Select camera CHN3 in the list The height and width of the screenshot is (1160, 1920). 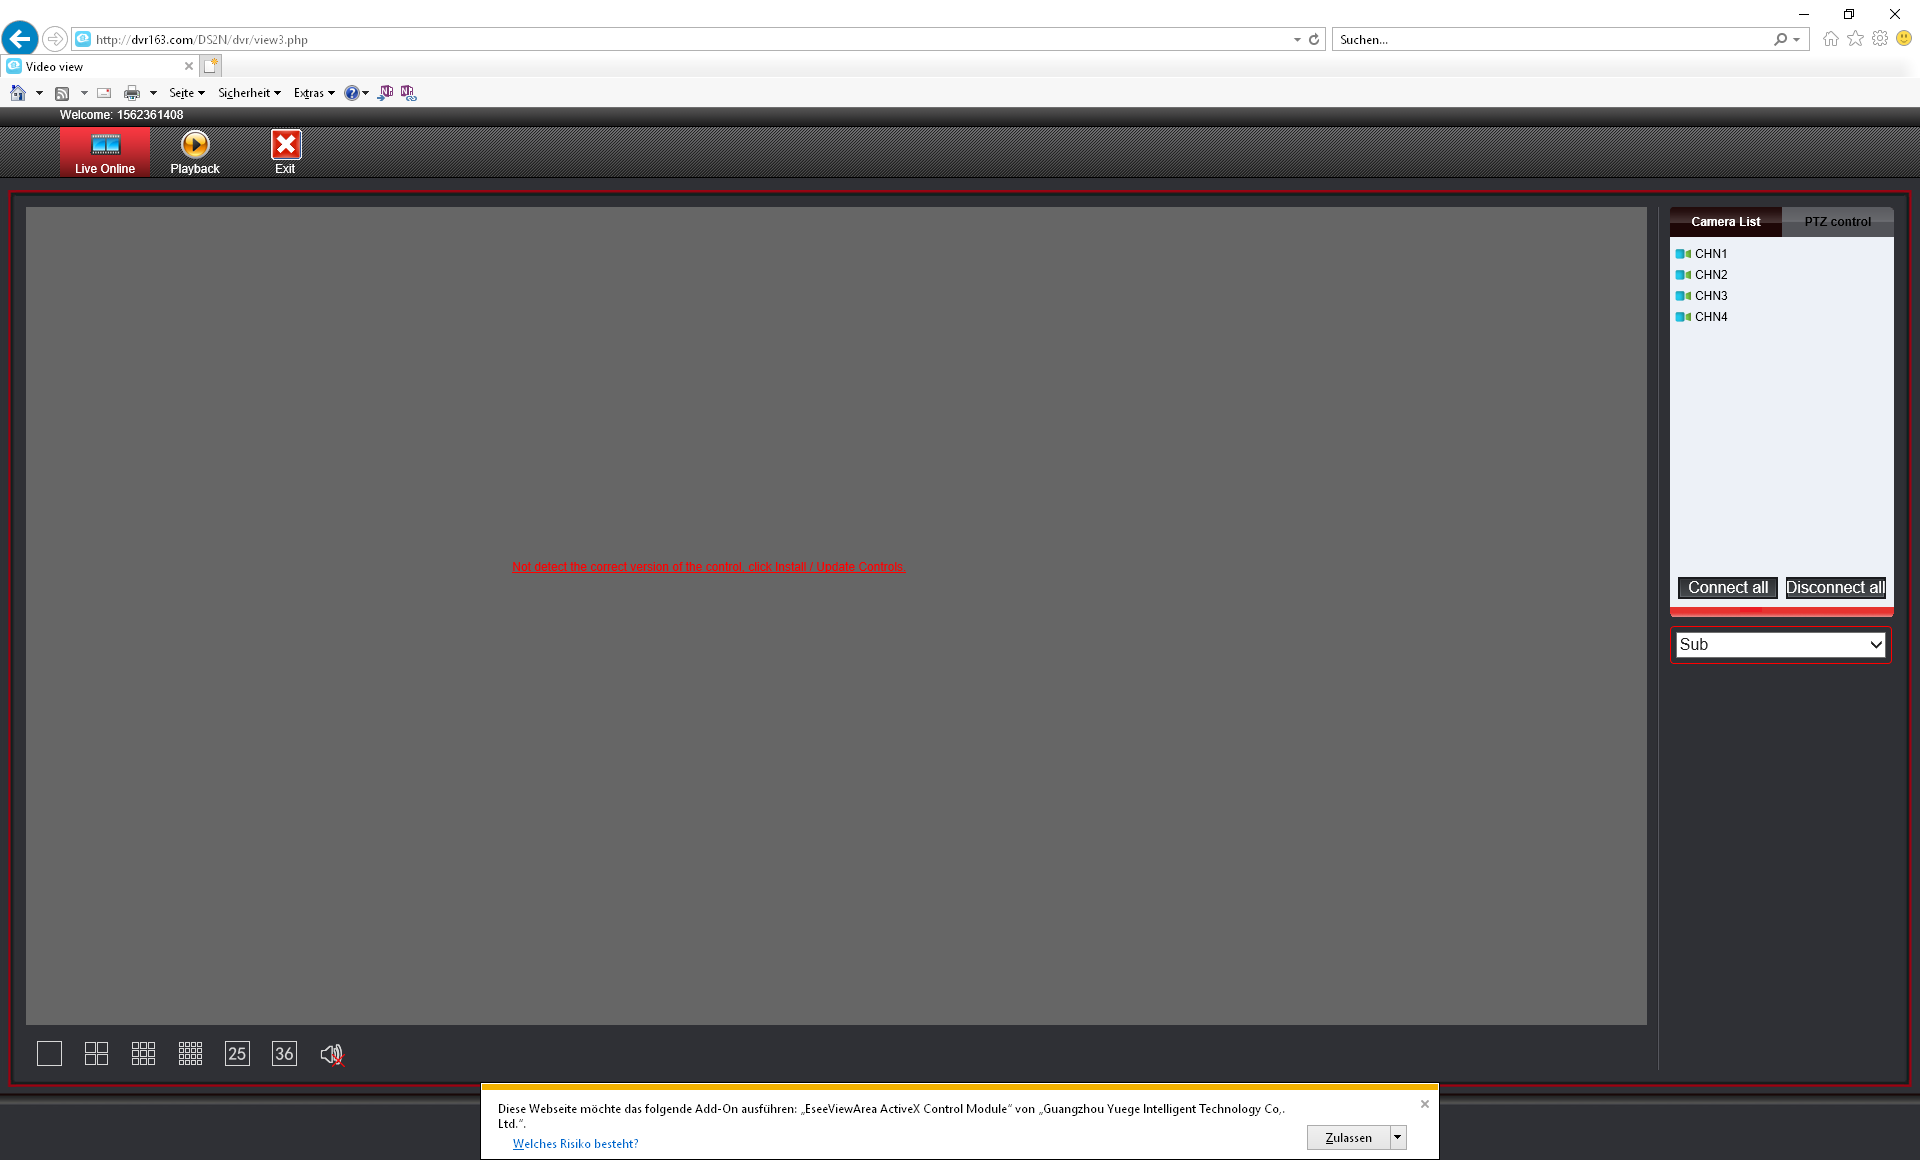pos(1710,296)
